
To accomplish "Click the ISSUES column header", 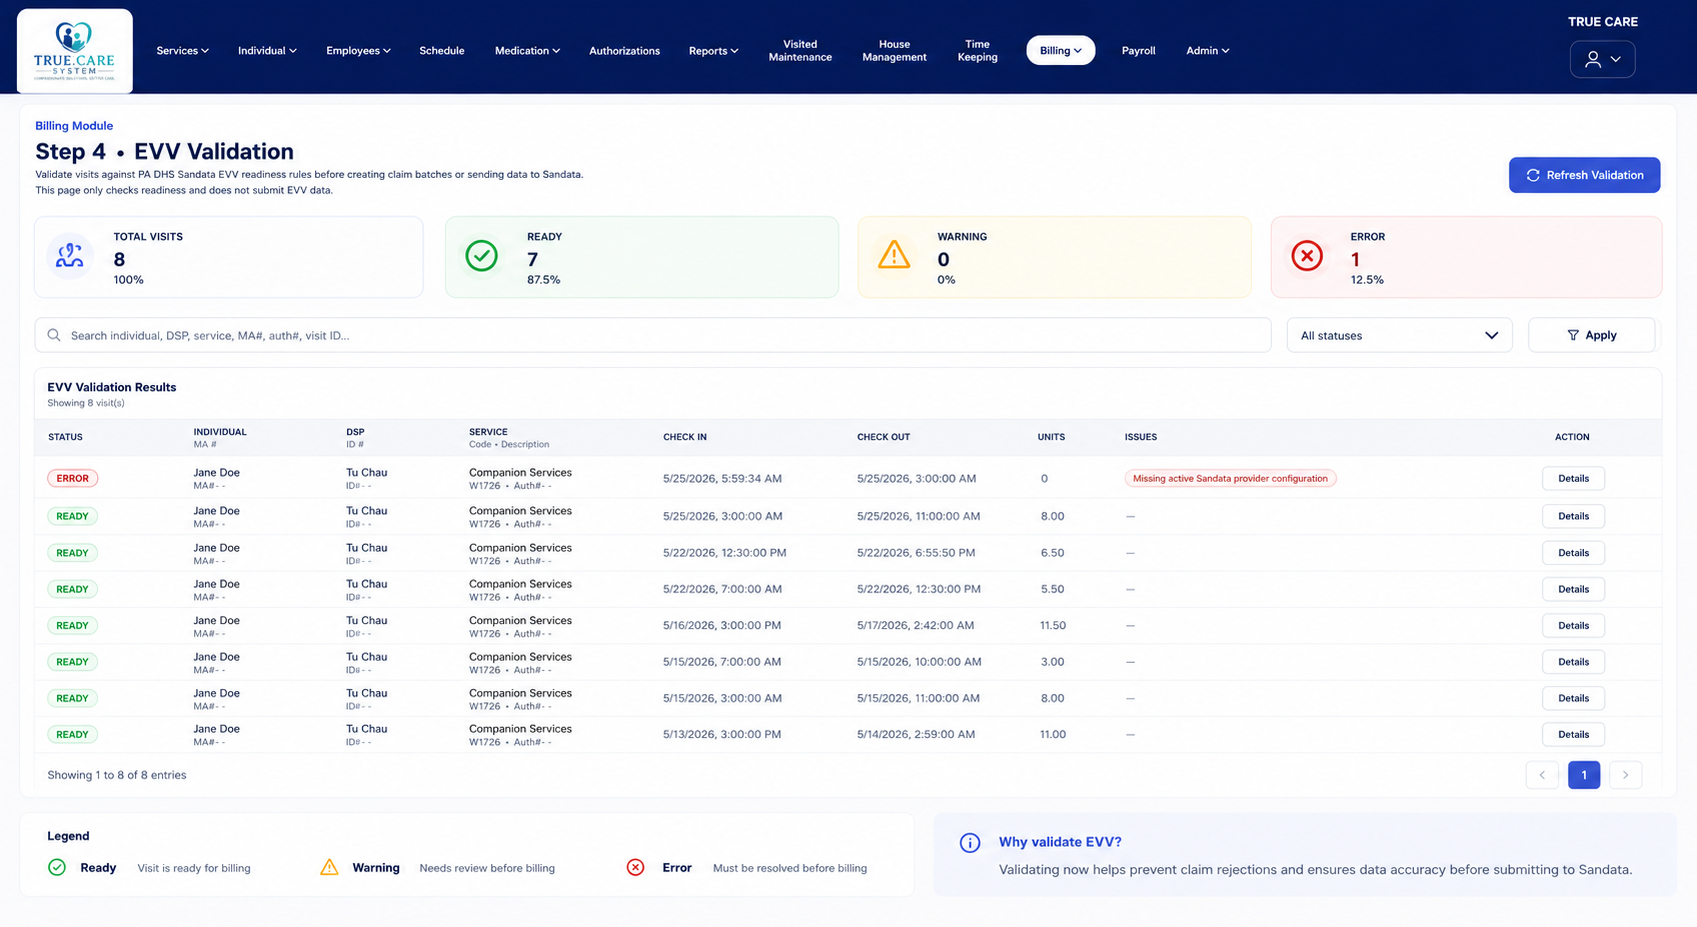I will [1140, 437].
